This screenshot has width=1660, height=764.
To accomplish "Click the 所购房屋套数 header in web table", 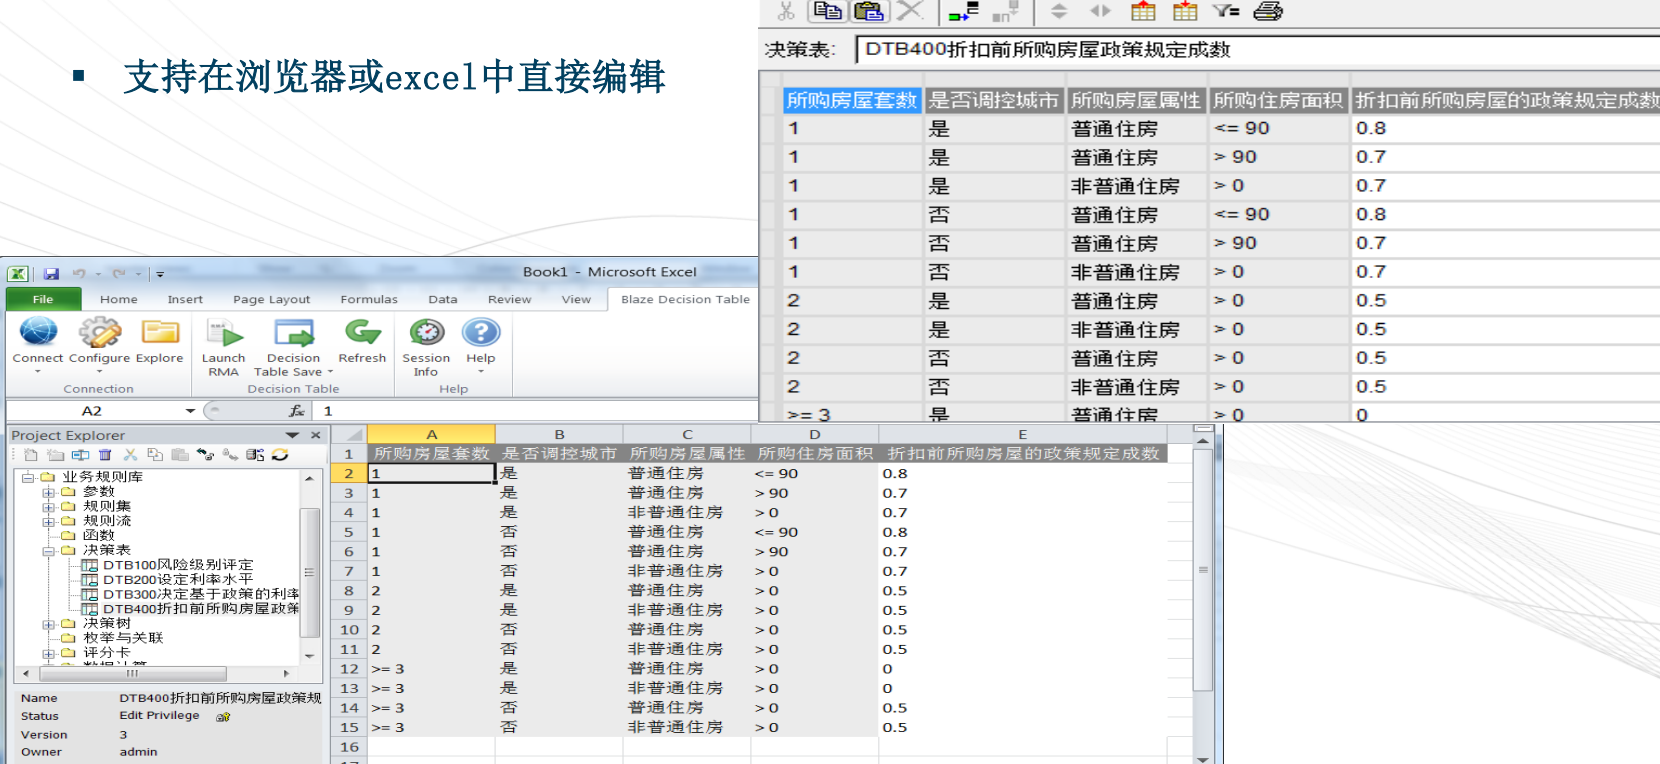I will click(852, 100).
